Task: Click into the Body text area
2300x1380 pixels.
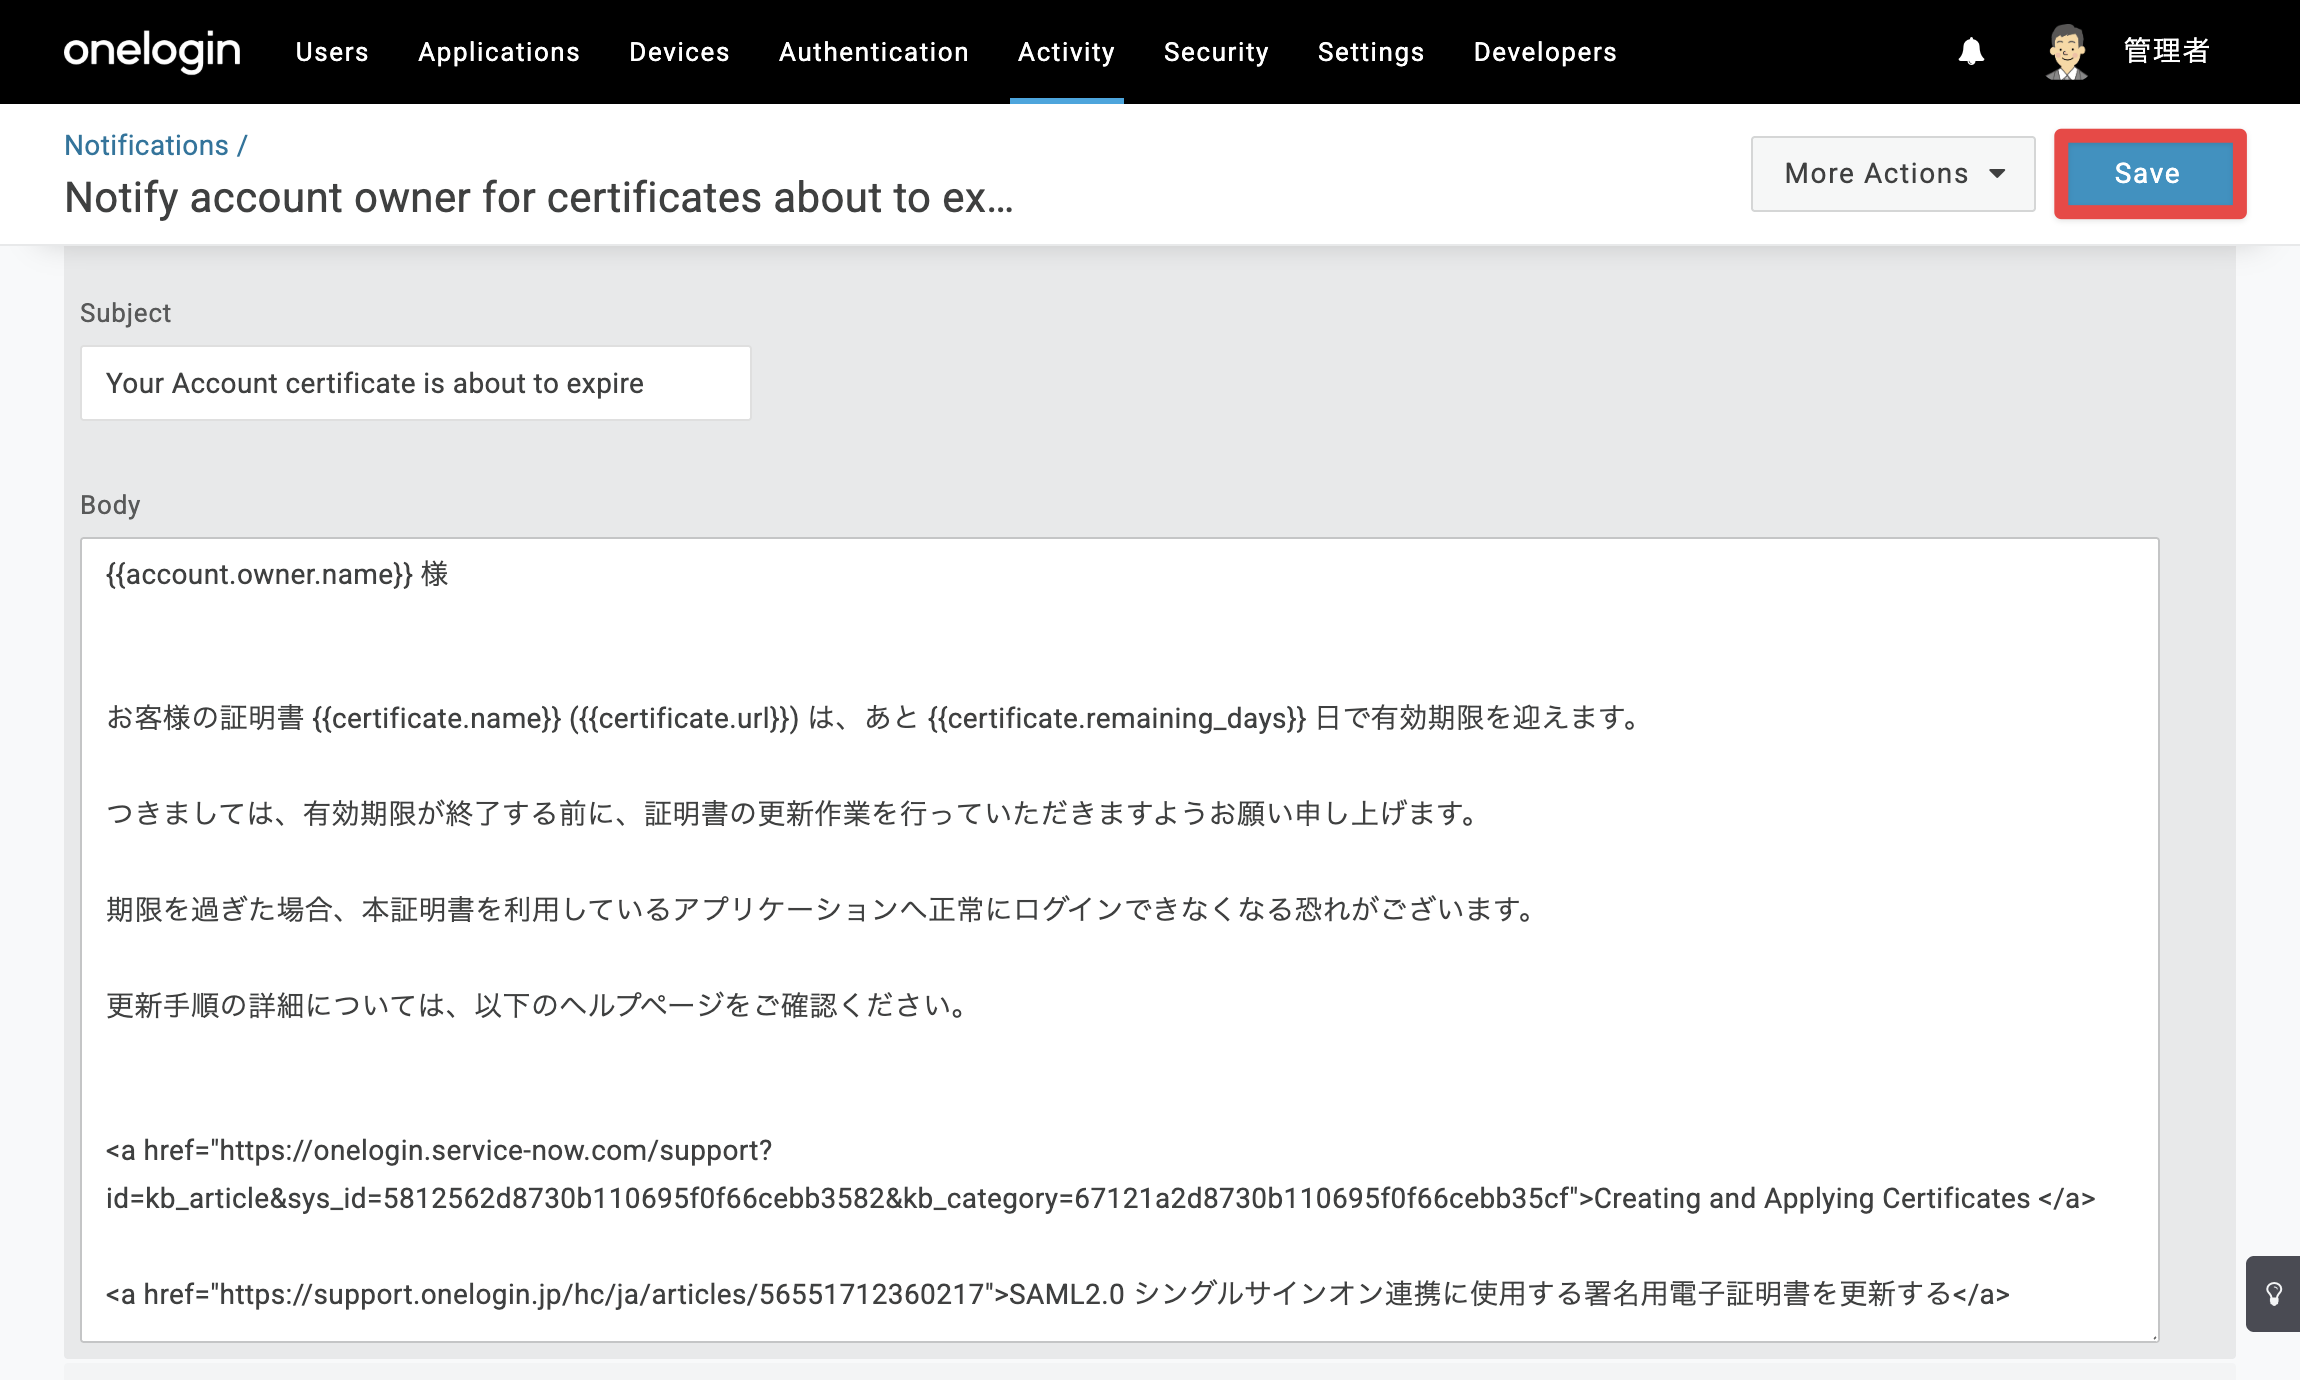Action: 1120,940
